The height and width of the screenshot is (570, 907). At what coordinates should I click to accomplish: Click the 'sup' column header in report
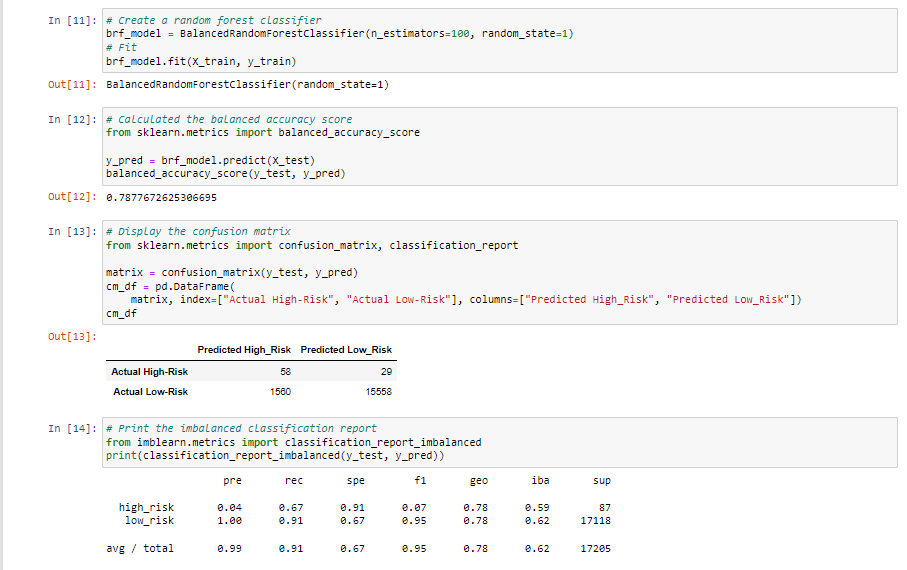tap(602, 480)
